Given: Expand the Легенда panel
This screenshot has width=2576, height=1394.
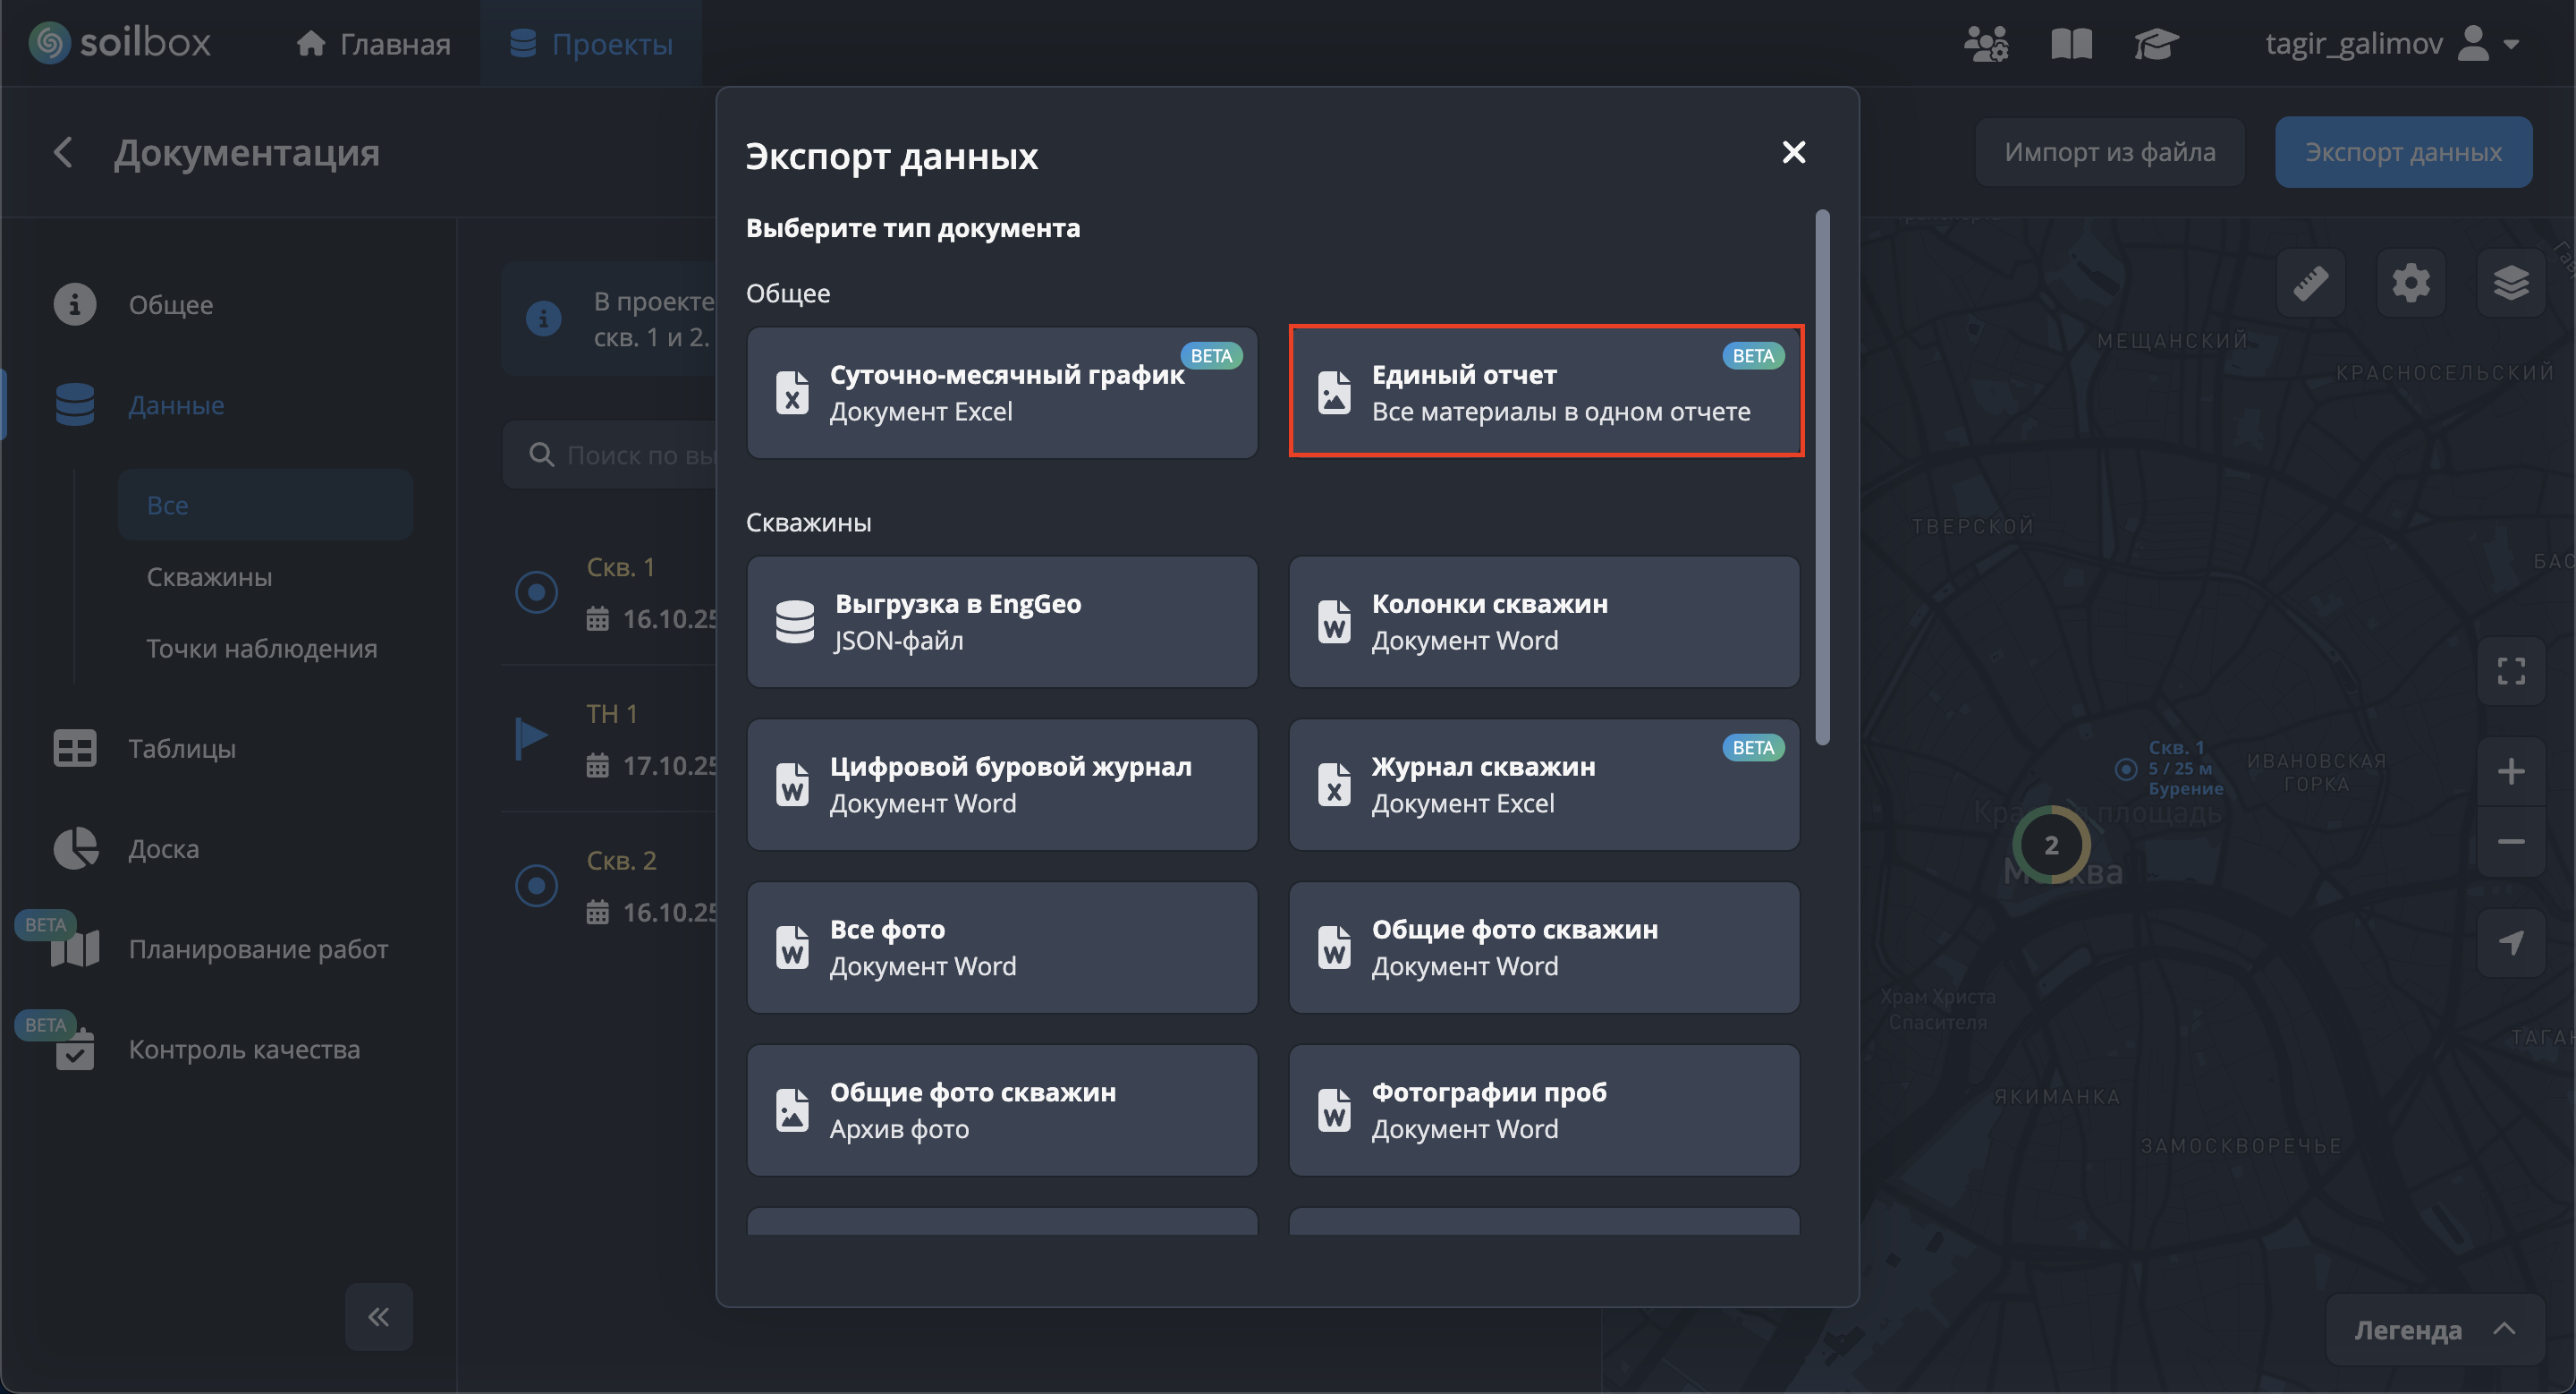Looking at the screenshot, I should click(2434, 1330).
